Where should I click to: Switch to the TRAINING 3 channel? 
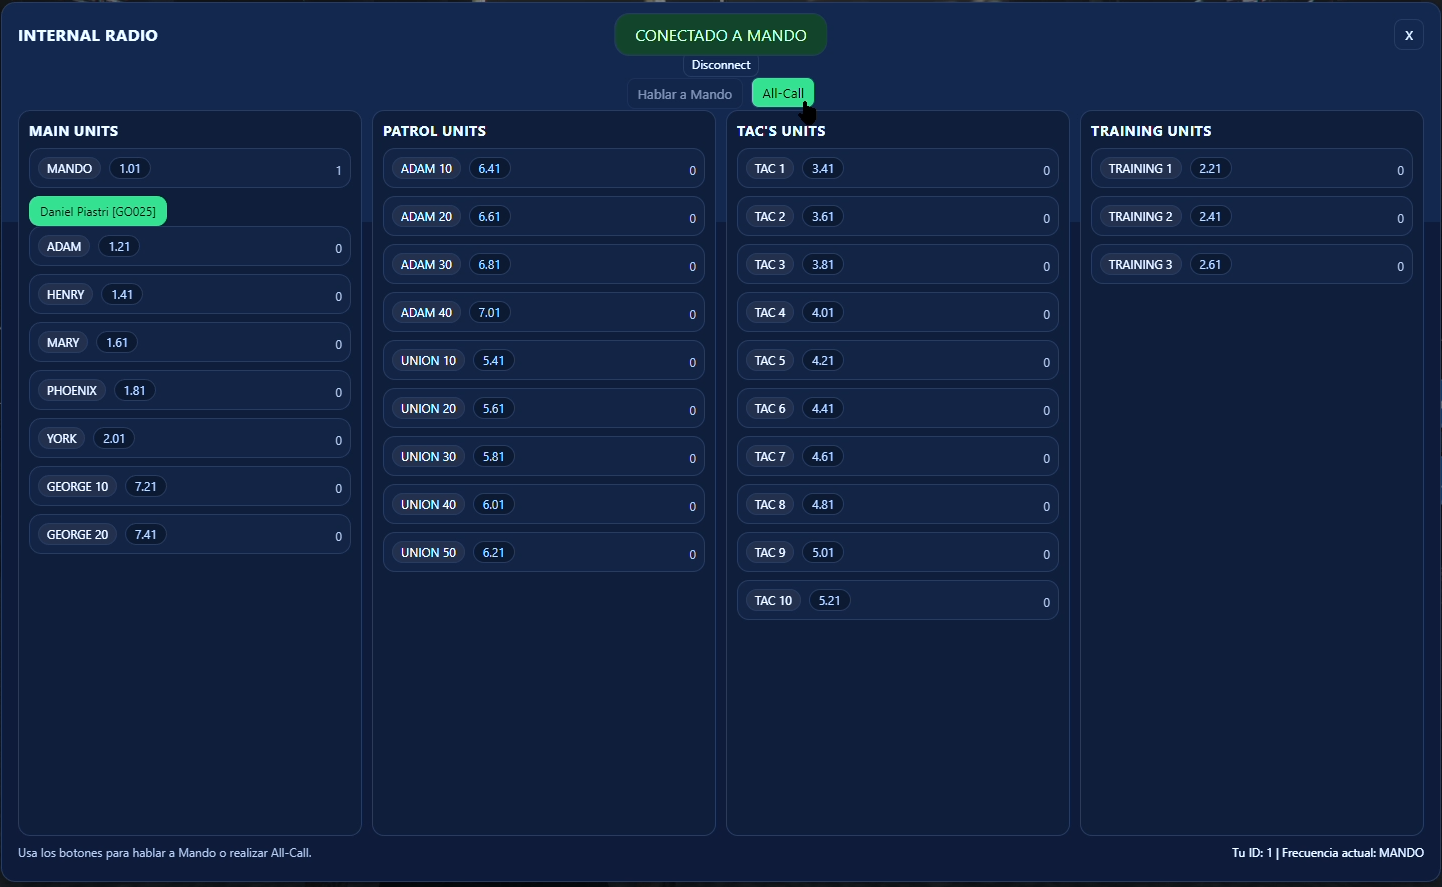[1252, 265]
